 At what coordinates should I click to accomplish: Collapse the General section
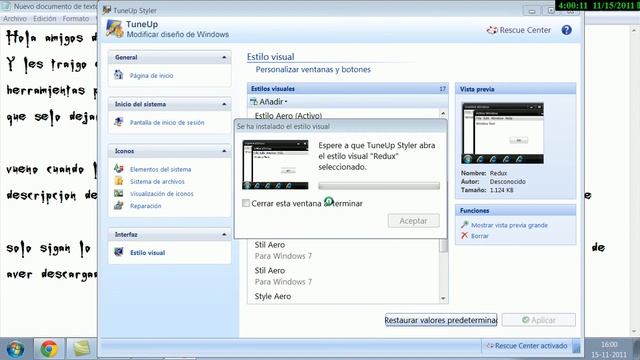pos(224,58)
